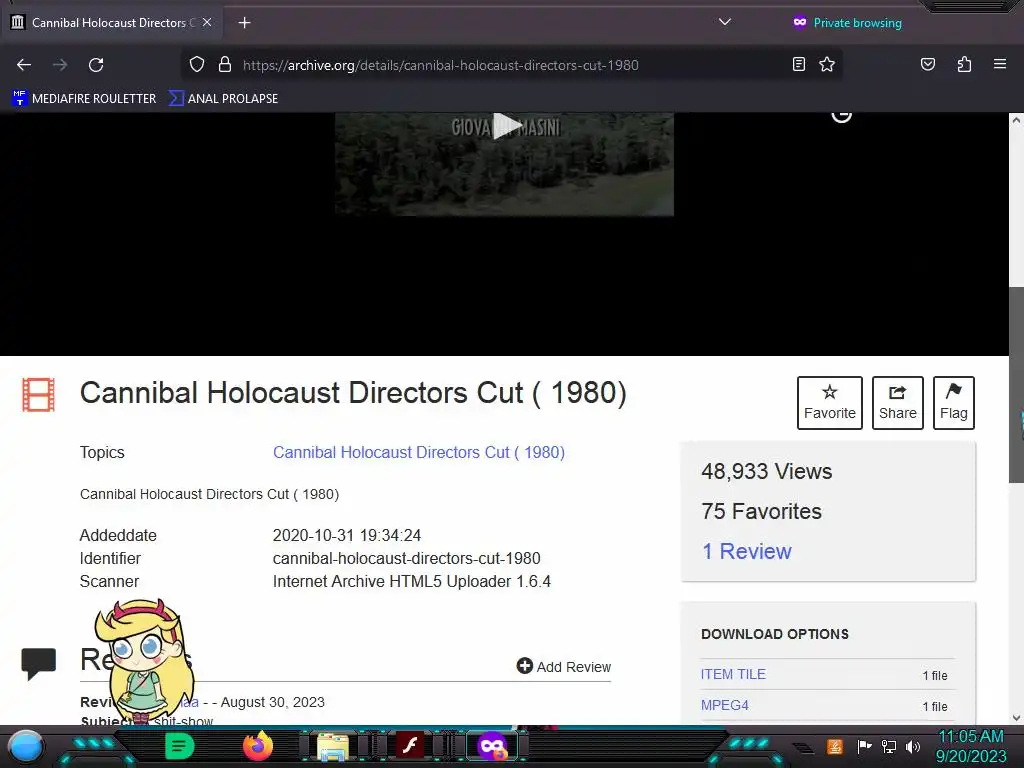Click the page vertical scrollbar thumb
This screenshot has width=1024, height=768.
1016,385
